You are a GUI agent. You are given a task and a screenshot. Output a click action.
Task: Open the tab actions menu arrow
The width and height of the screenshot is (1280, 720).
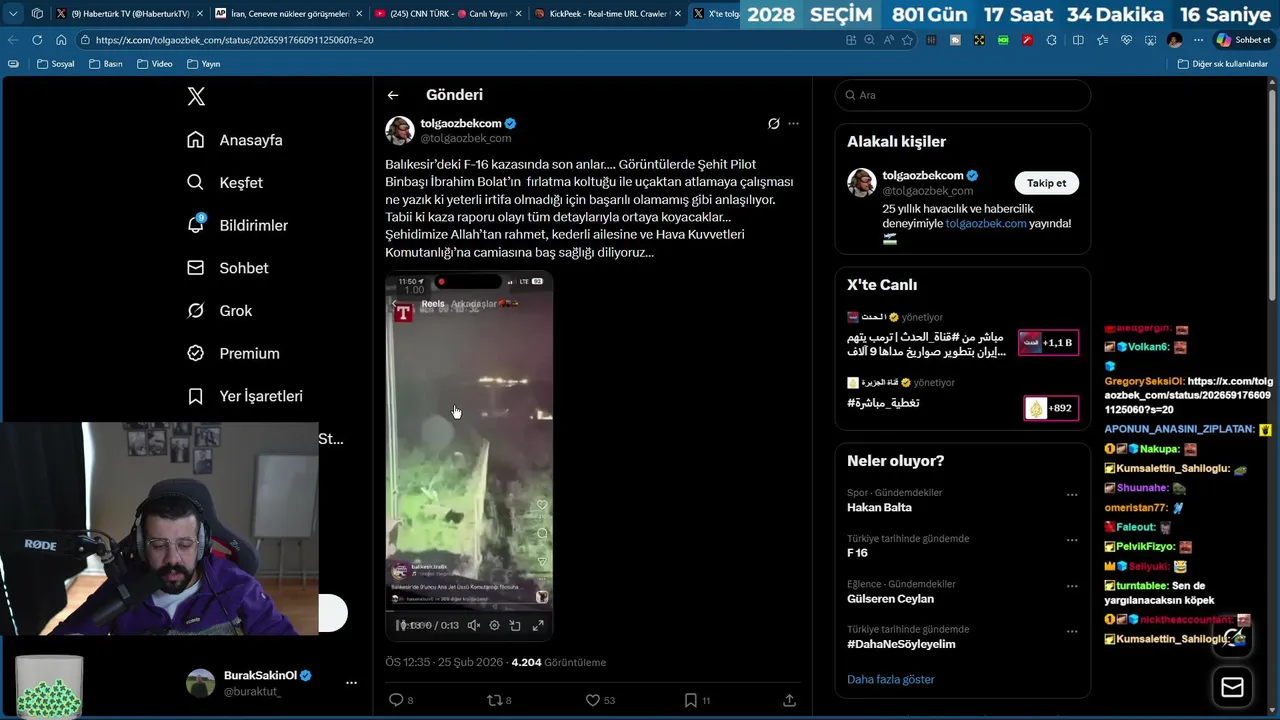[x=13, y=14]
